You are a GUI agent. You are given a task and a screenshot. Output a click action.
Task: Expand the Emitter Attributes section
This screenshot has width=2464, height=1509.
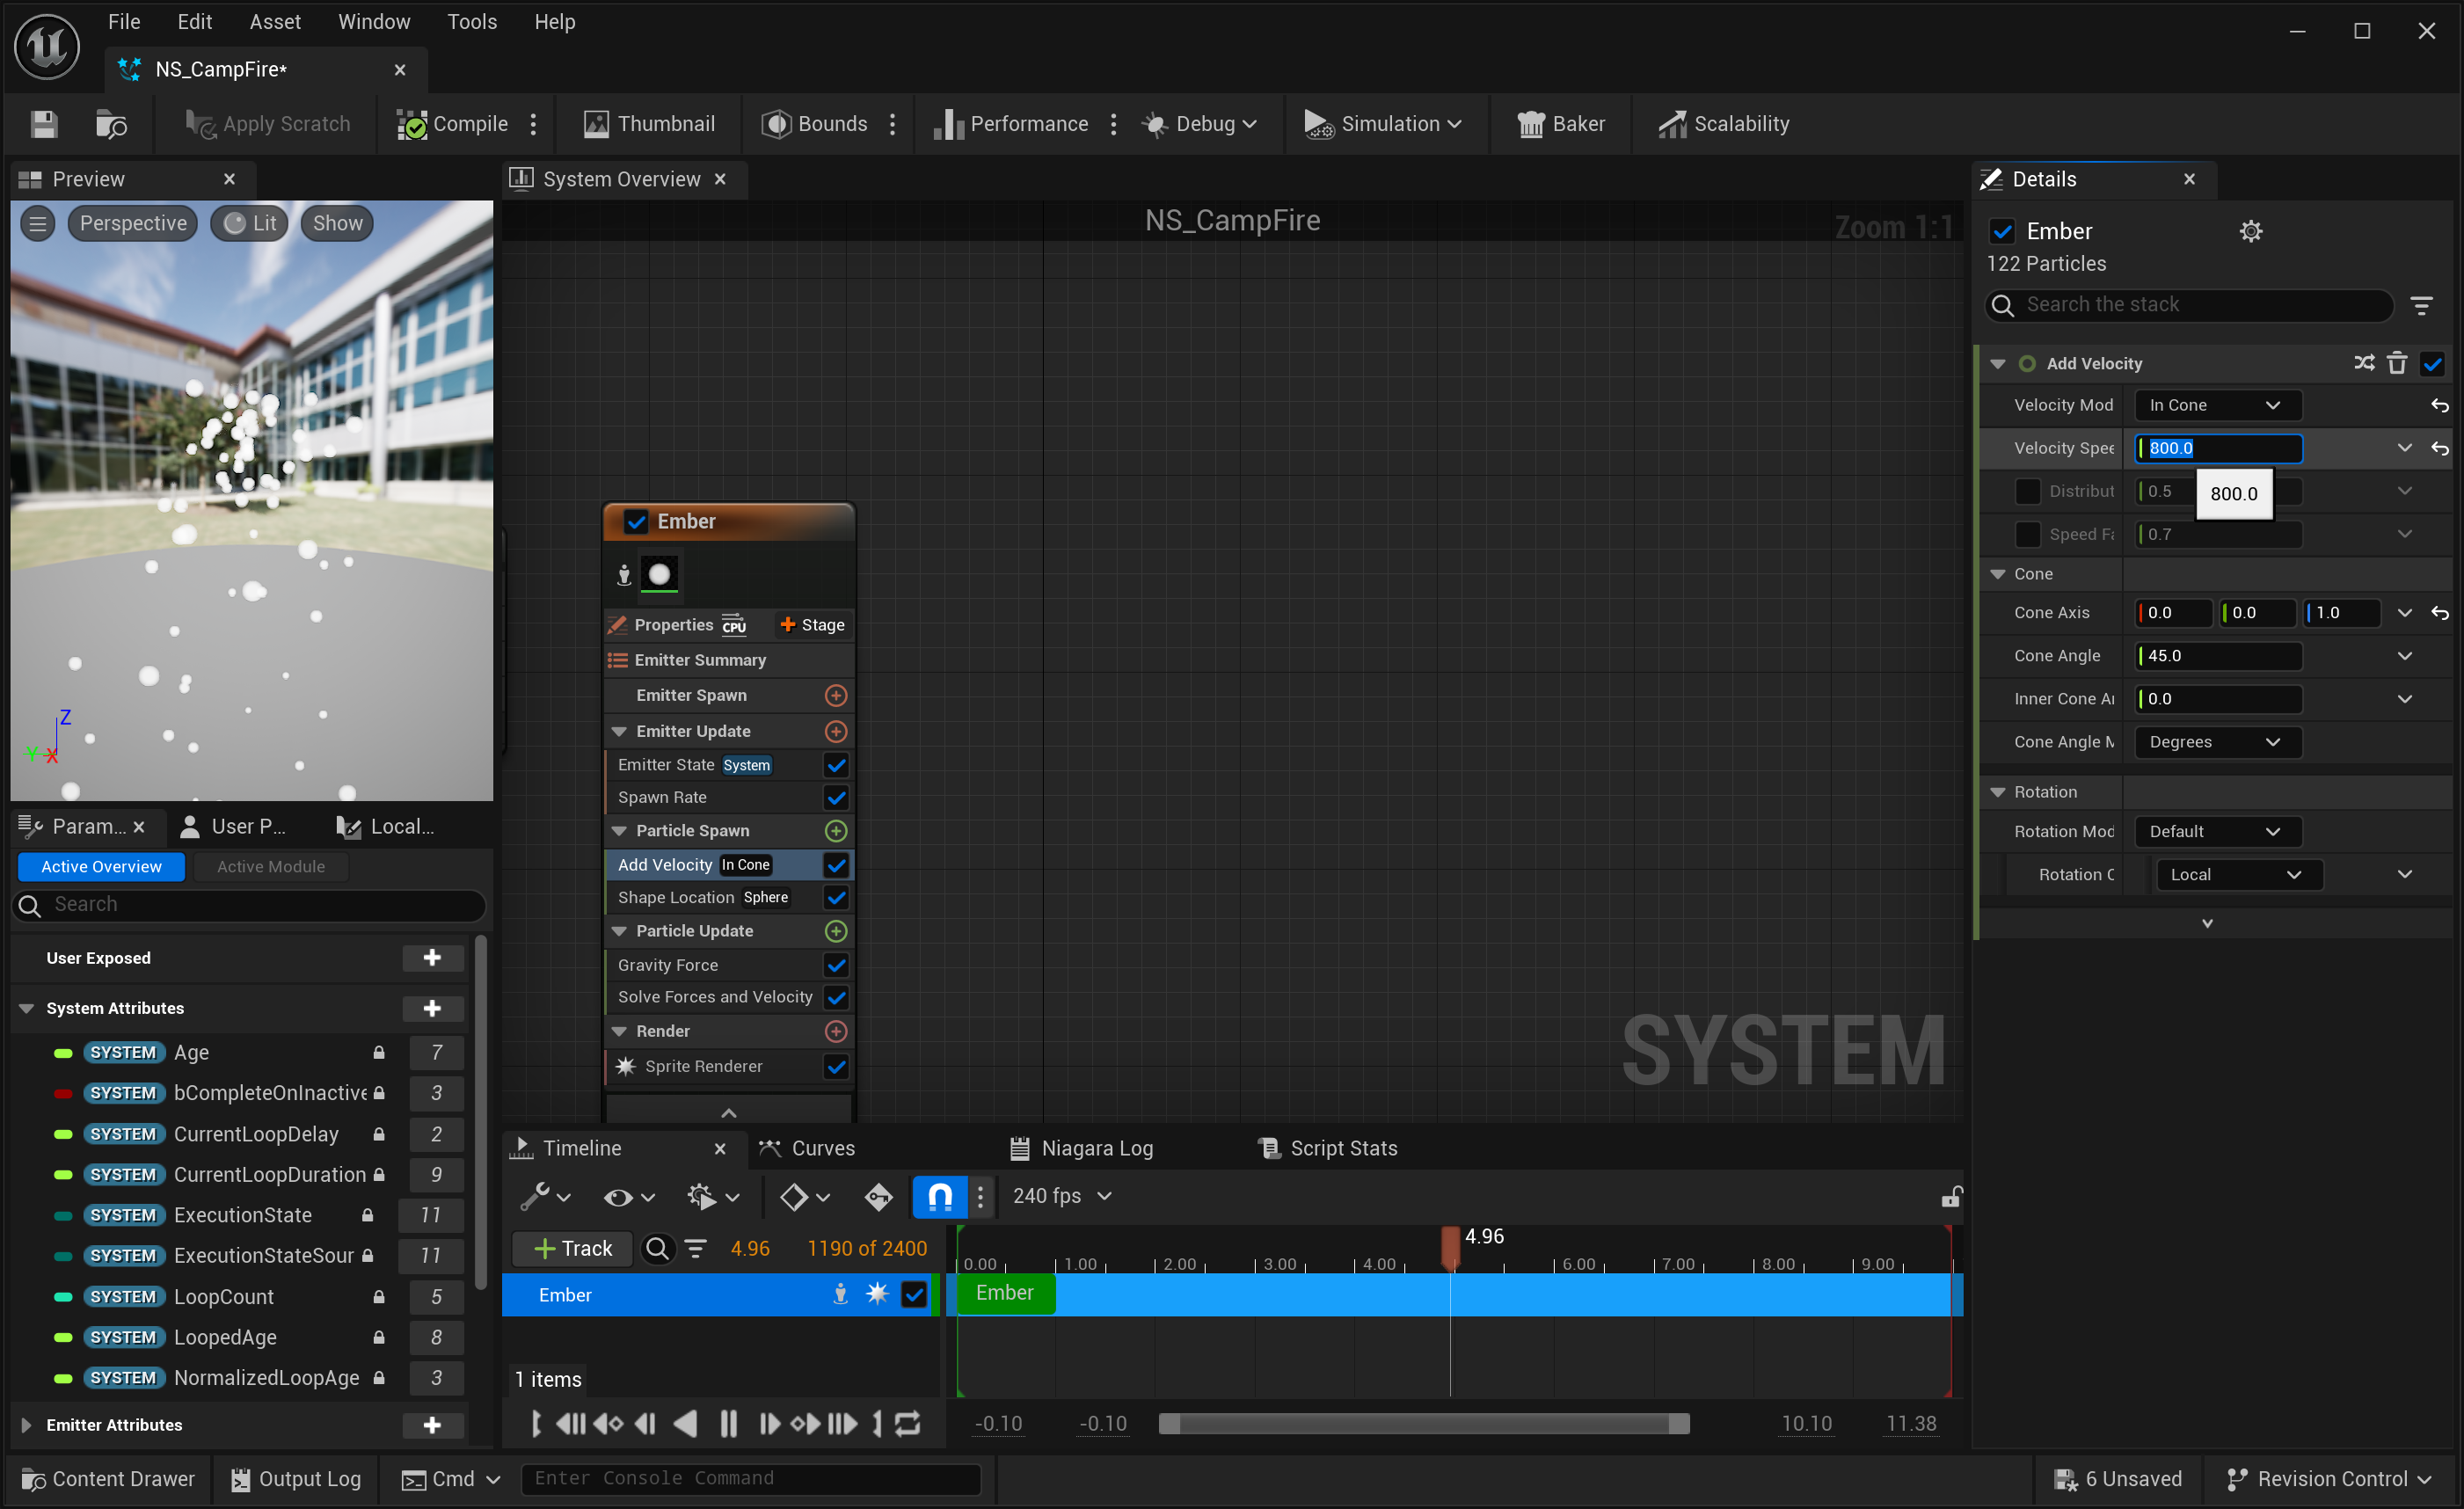[x=27, y=1425]
